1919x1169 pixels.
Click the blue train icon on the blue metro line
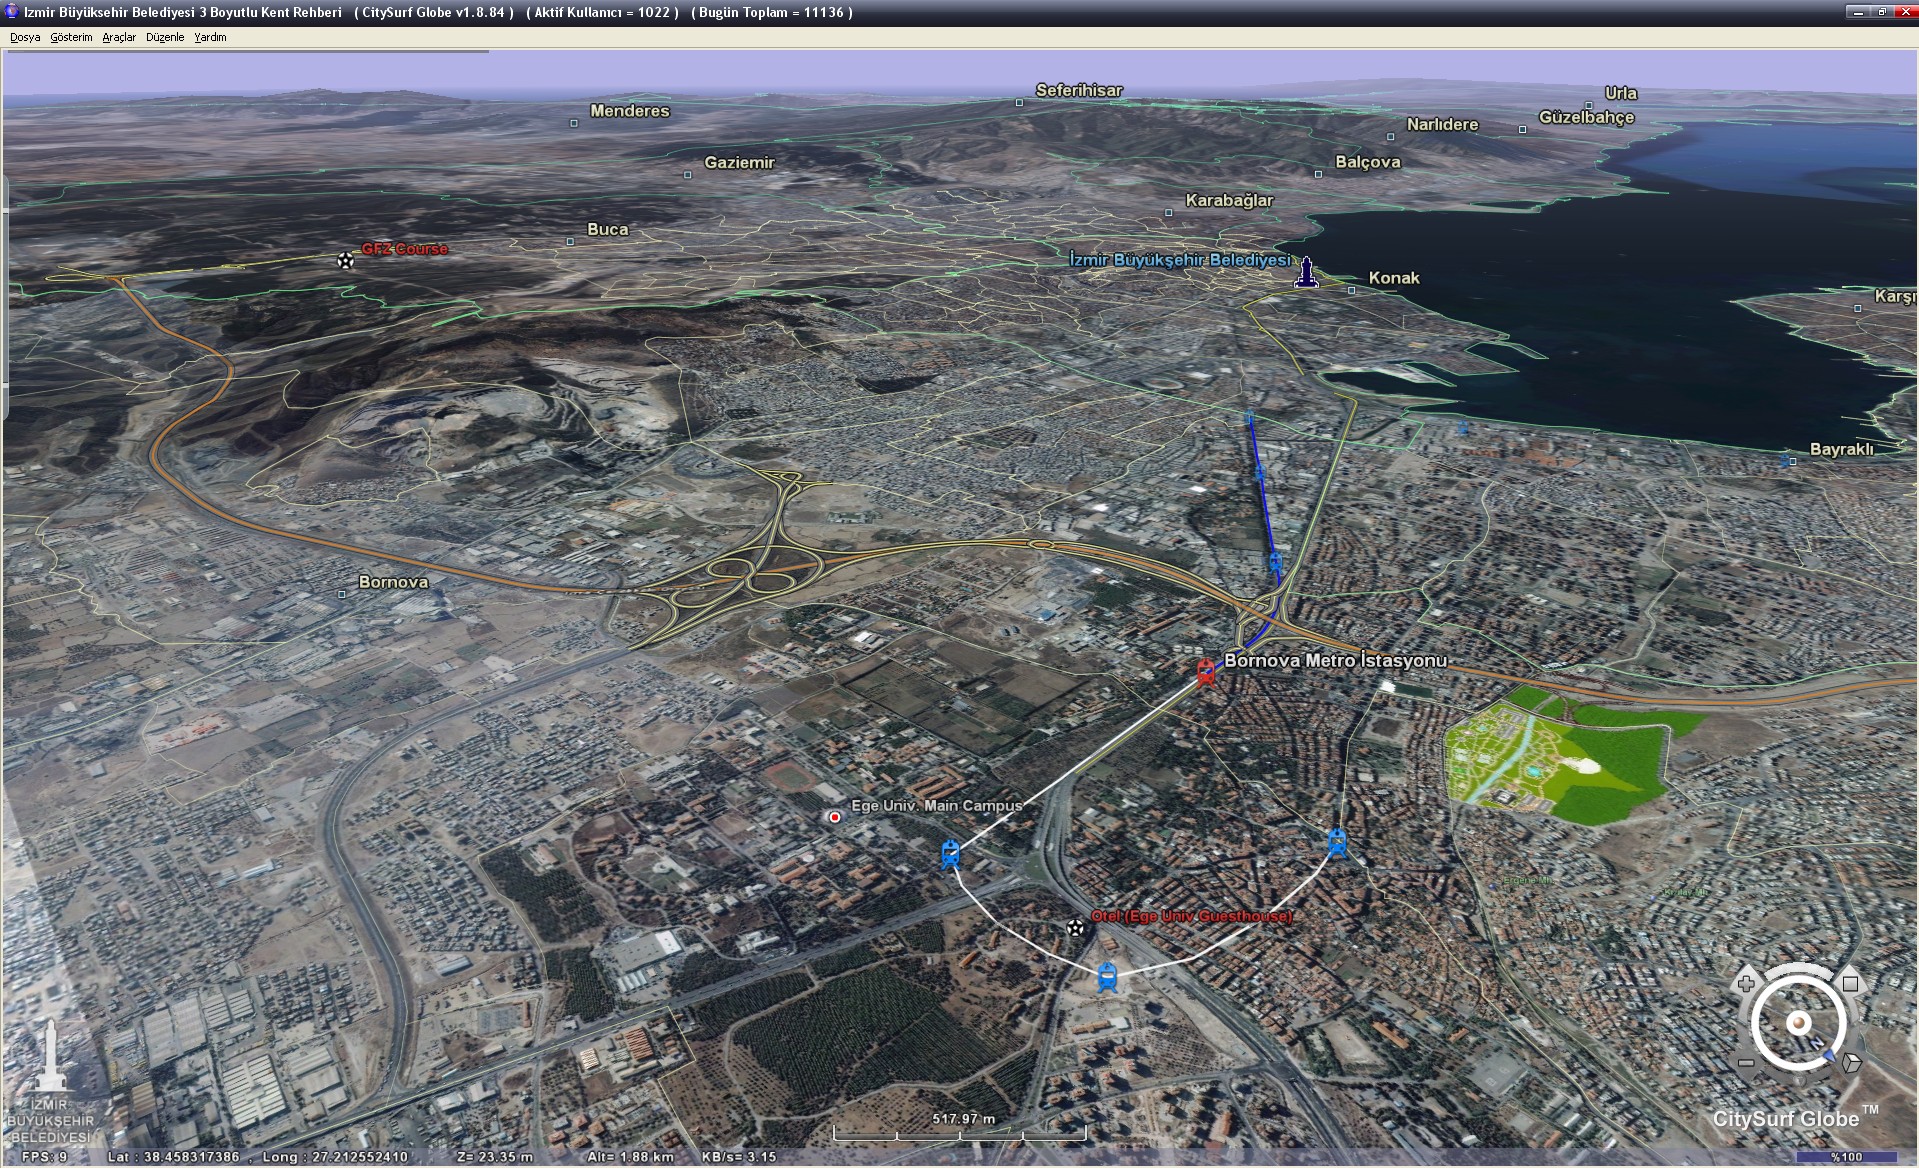pyautogui.click(x=1275, y=562)
